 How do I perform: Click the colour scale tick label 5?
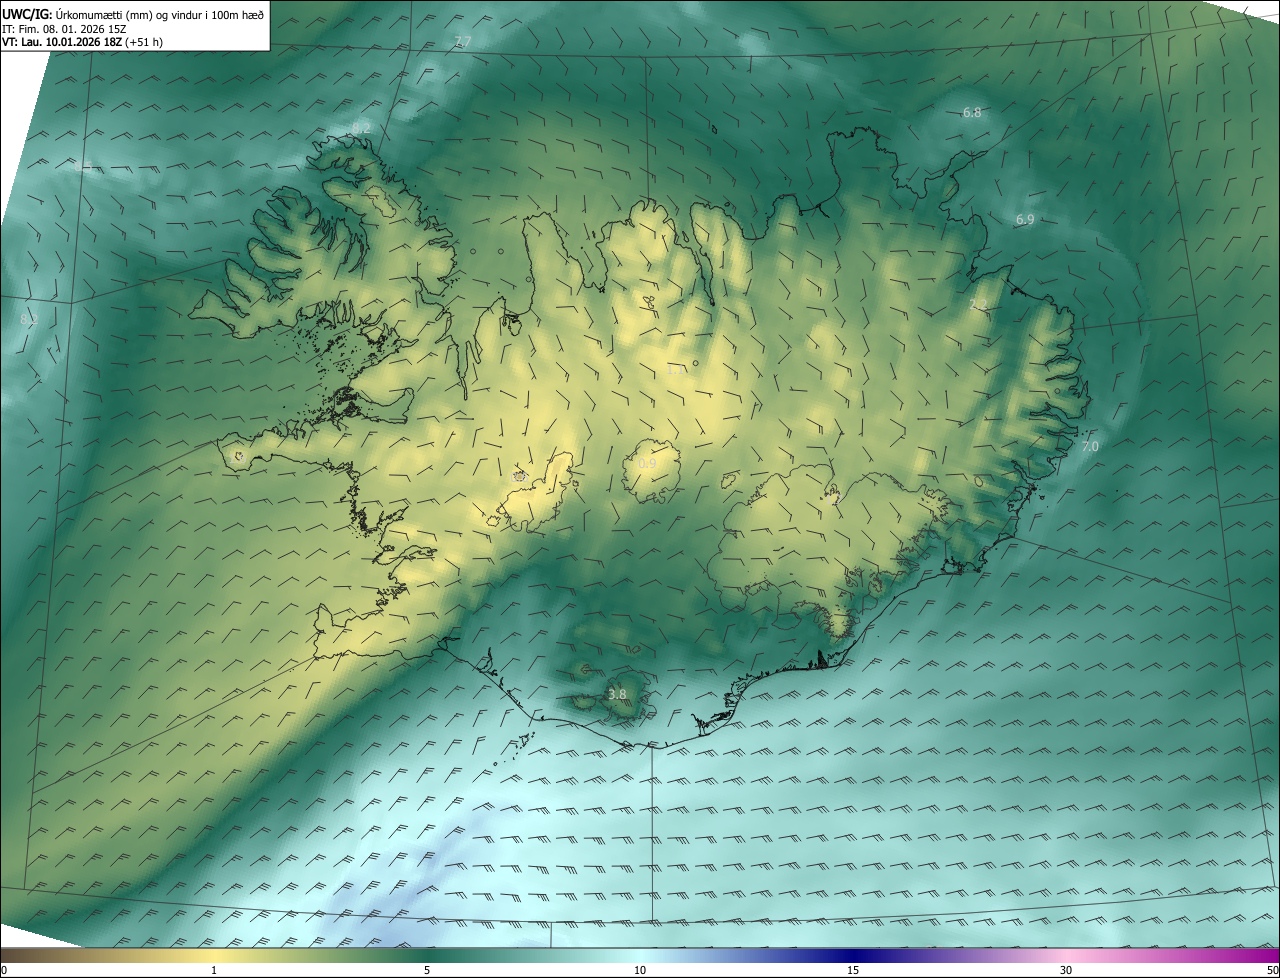(427, 970)
